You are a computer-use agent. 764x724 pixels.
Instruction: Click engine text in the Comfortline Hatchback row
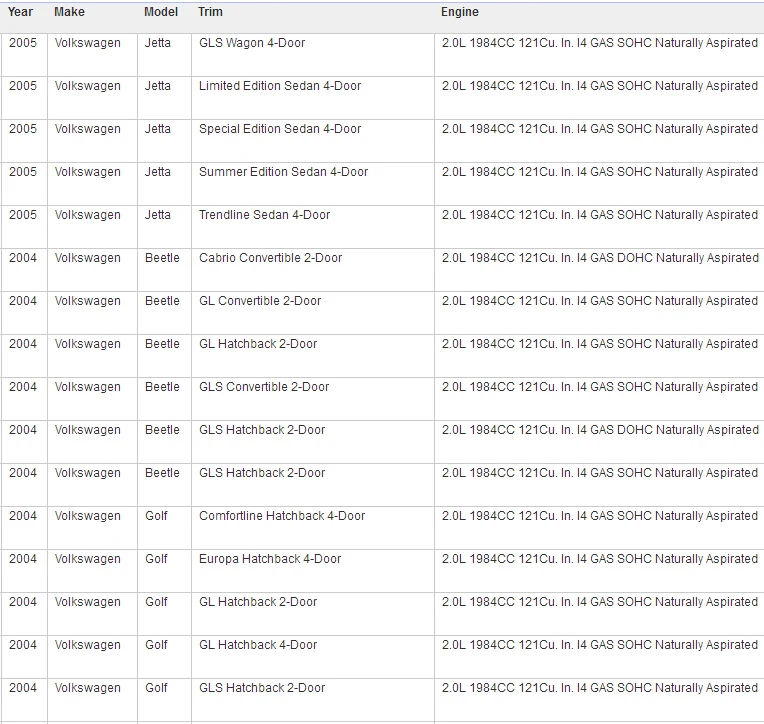tap(600, 515)
